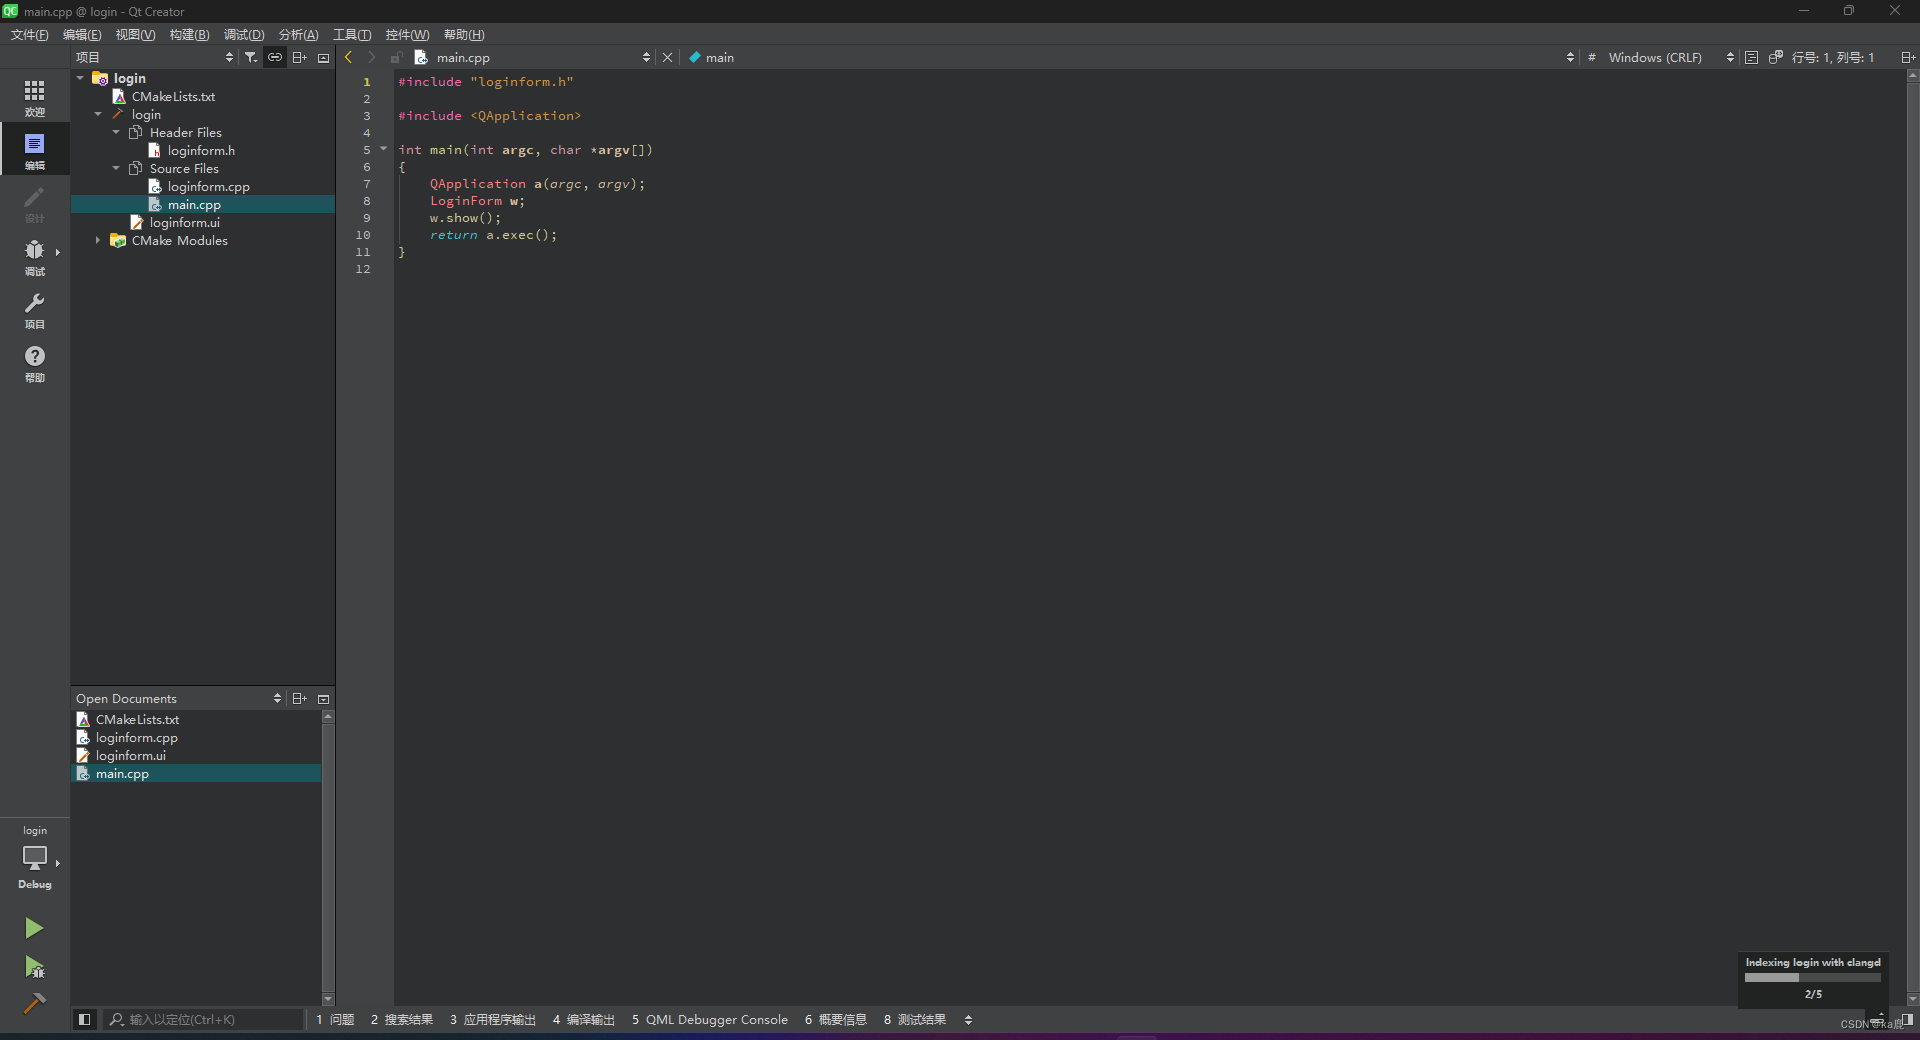This screenshot has width=1920, height=1040.
Task: Fold the main function at line 5
Action: pos(383,149)
